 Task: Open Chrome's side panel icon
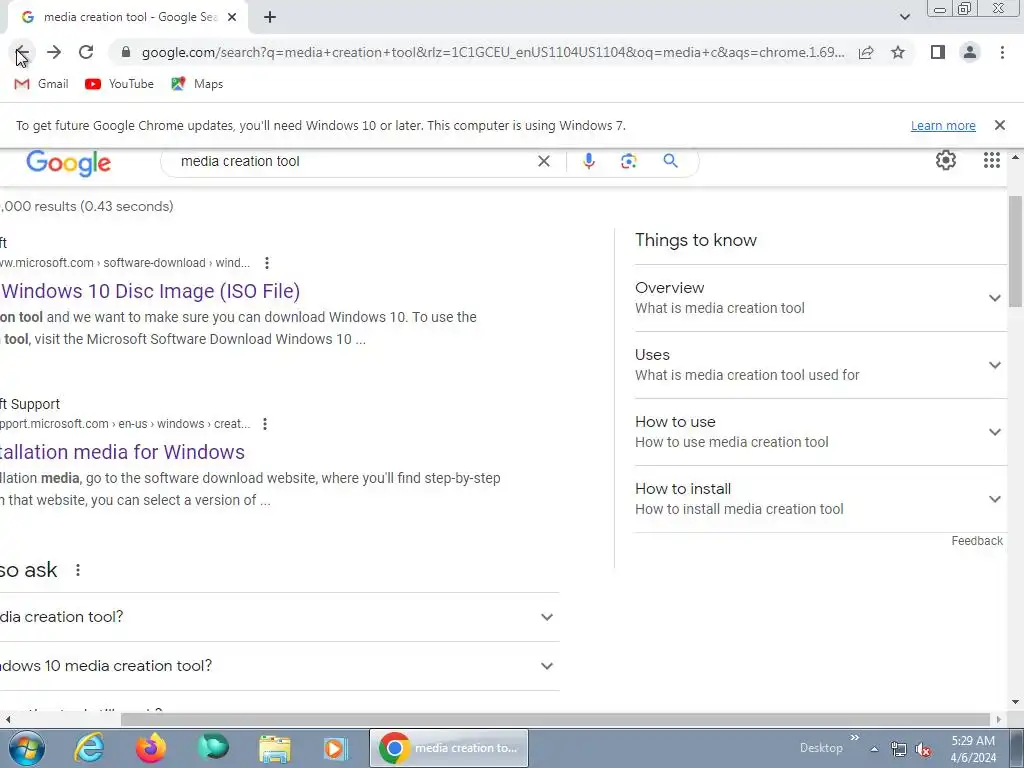pos(938,52)
